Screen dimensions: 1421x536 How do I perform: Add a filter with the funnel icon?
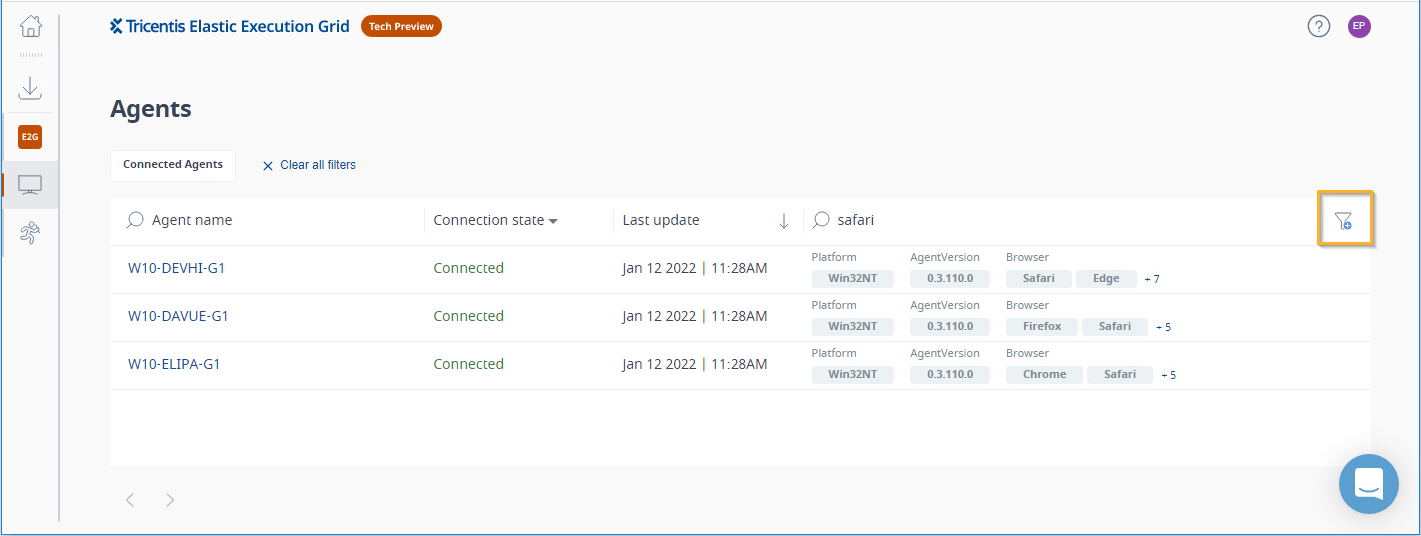click(1344, 220)
